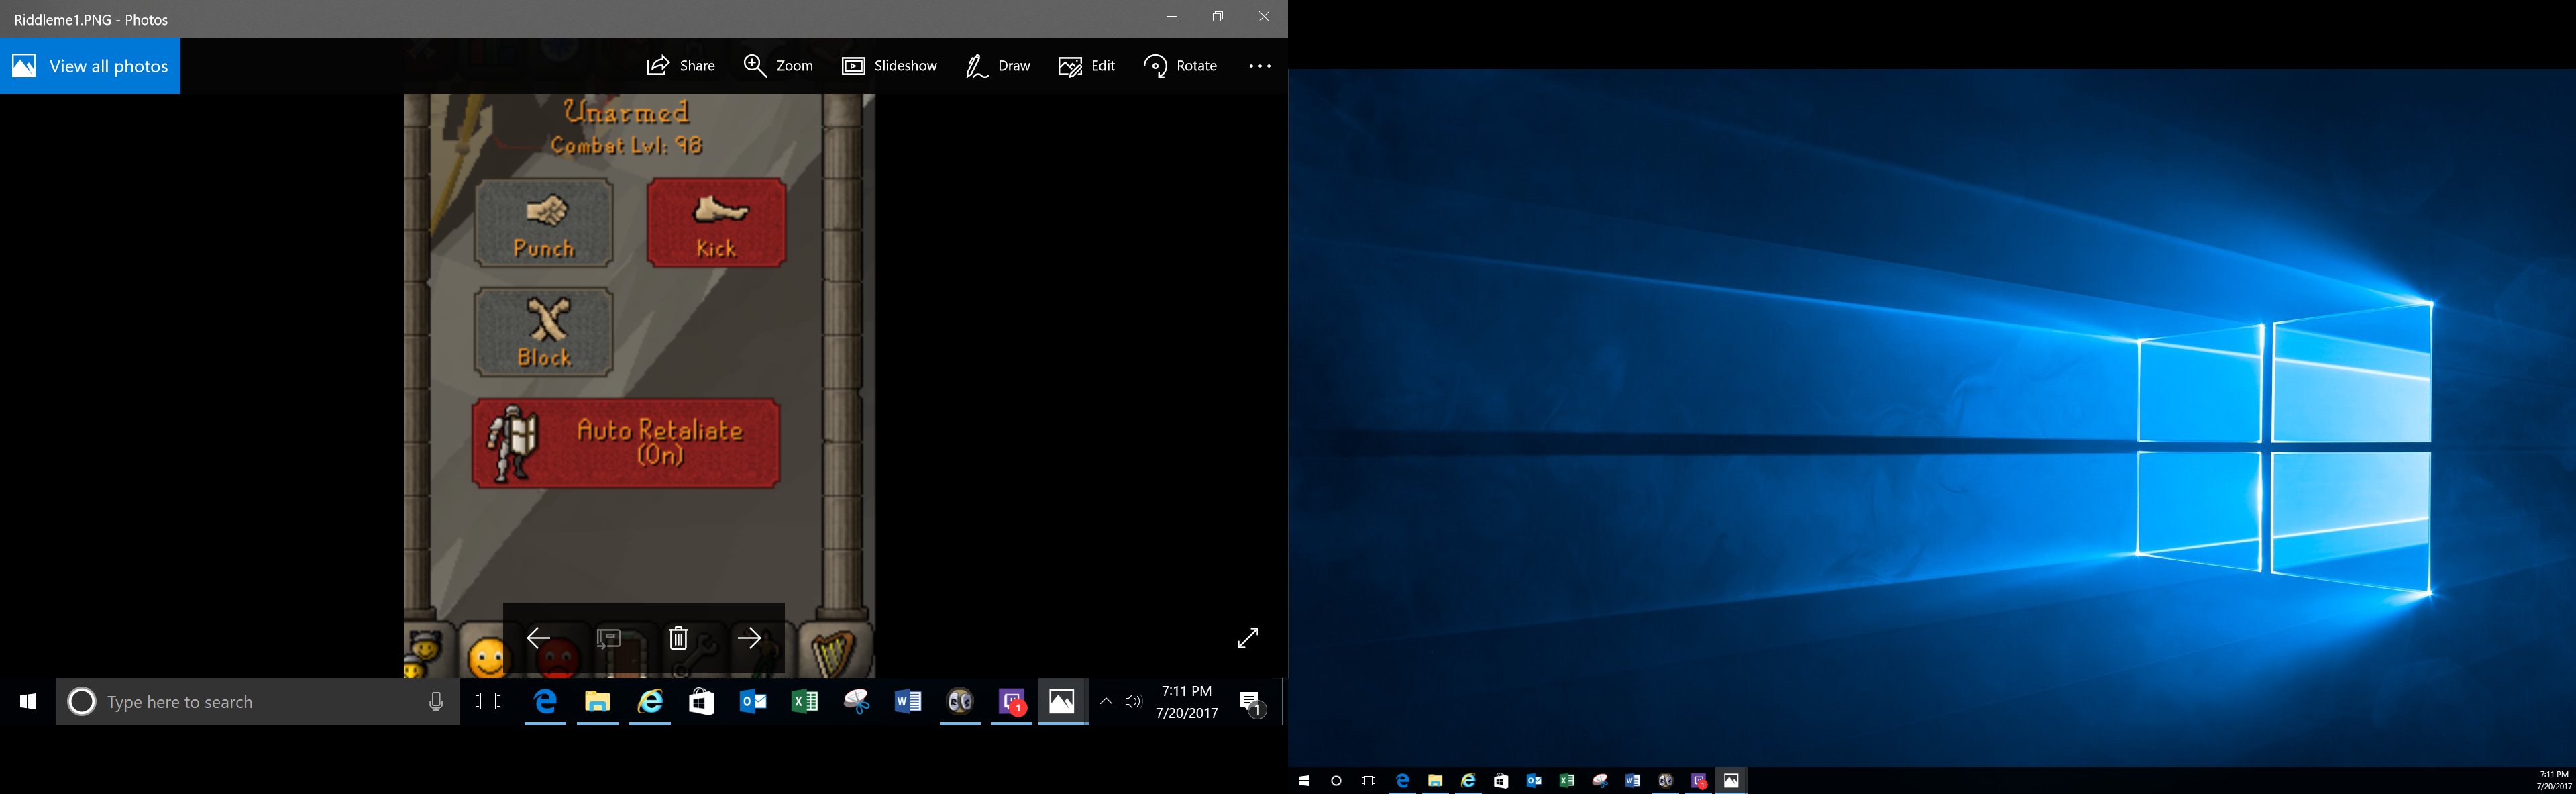Open the Start menu on the large taskbar

(x=28, y=702)
